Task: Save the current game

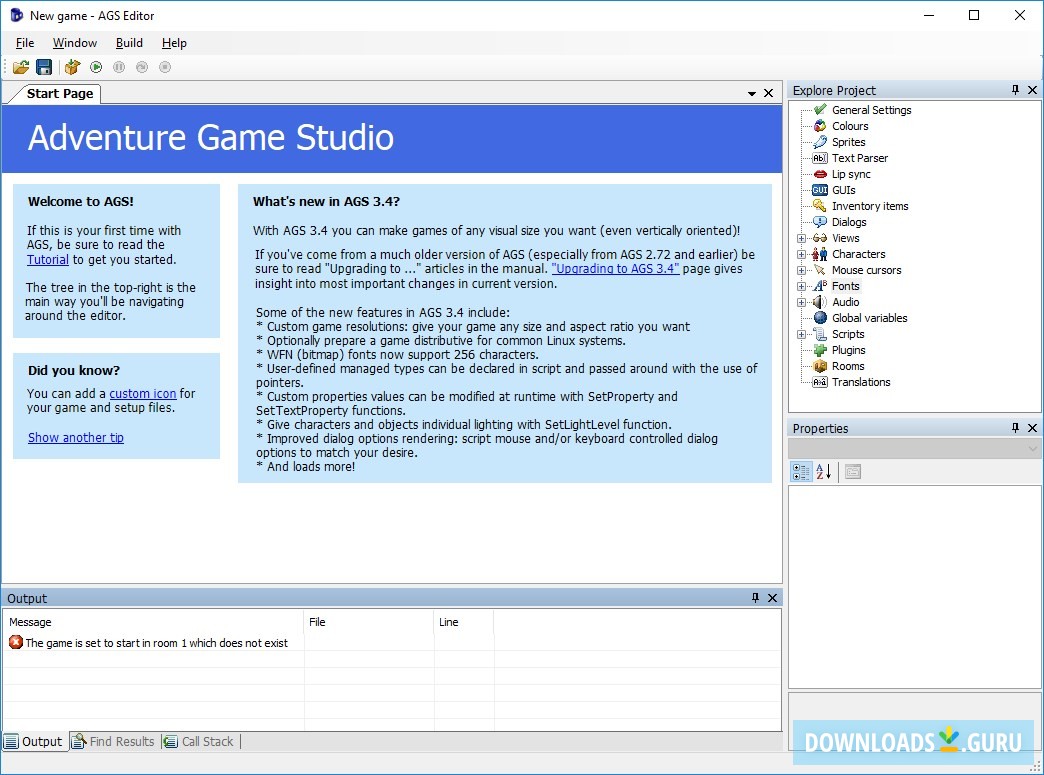Action: [44, 67]
